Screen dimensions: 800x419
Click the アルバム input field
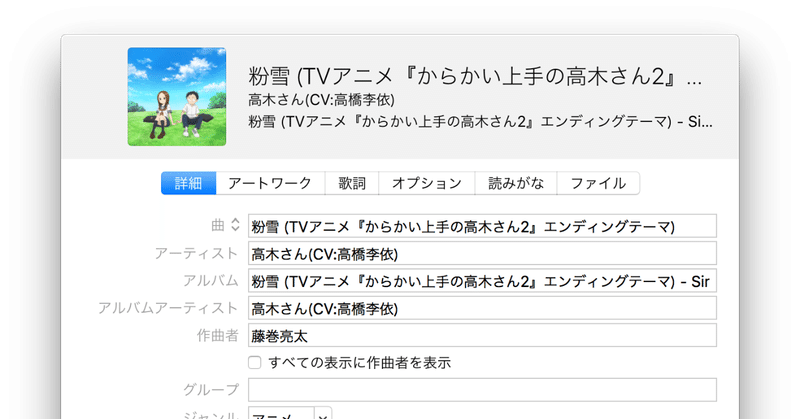coord(482,281)
